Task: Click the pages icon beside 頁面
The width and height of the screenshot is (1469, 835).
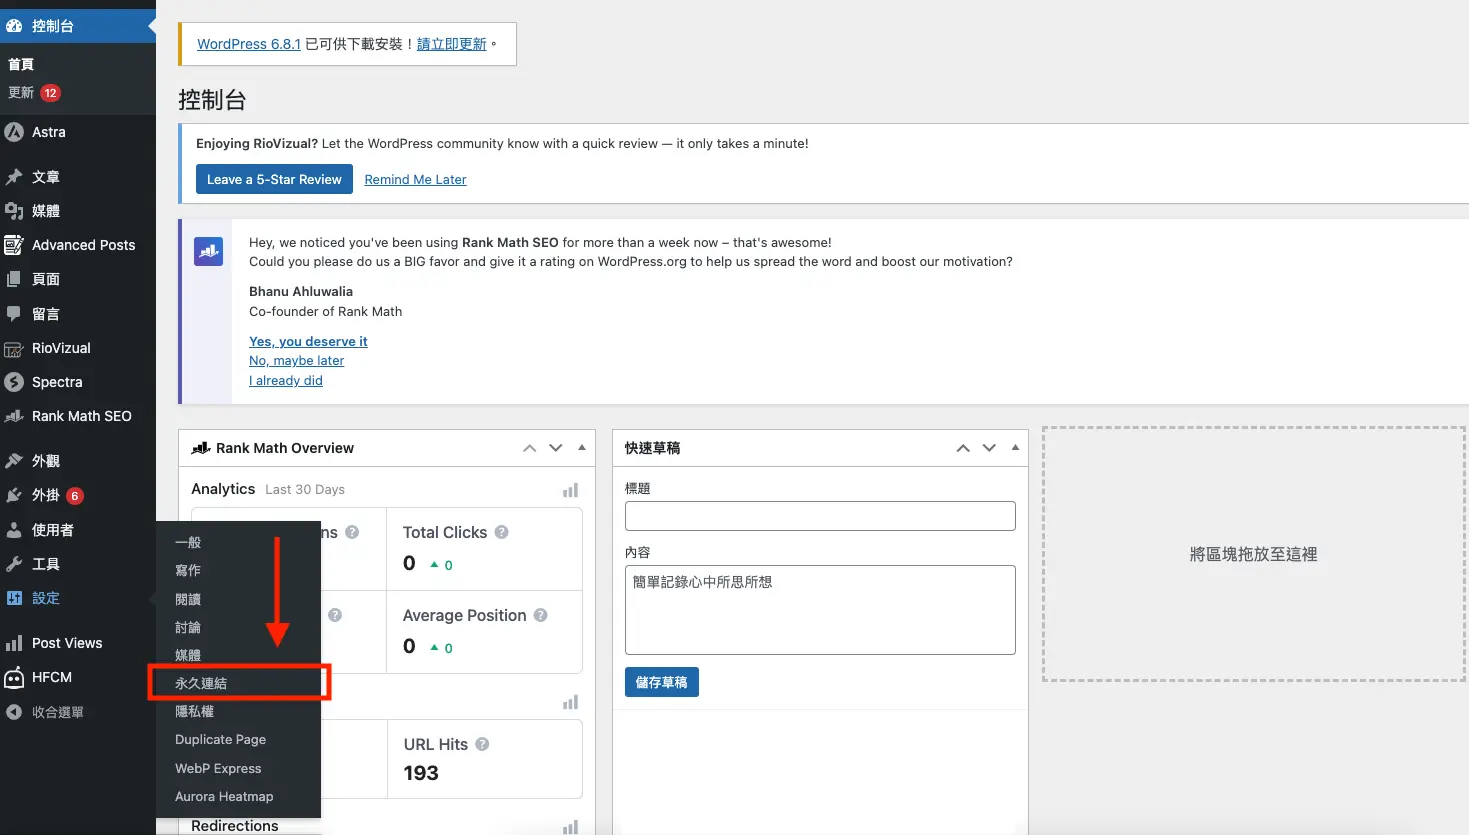Action: click(x=14, y=279)
